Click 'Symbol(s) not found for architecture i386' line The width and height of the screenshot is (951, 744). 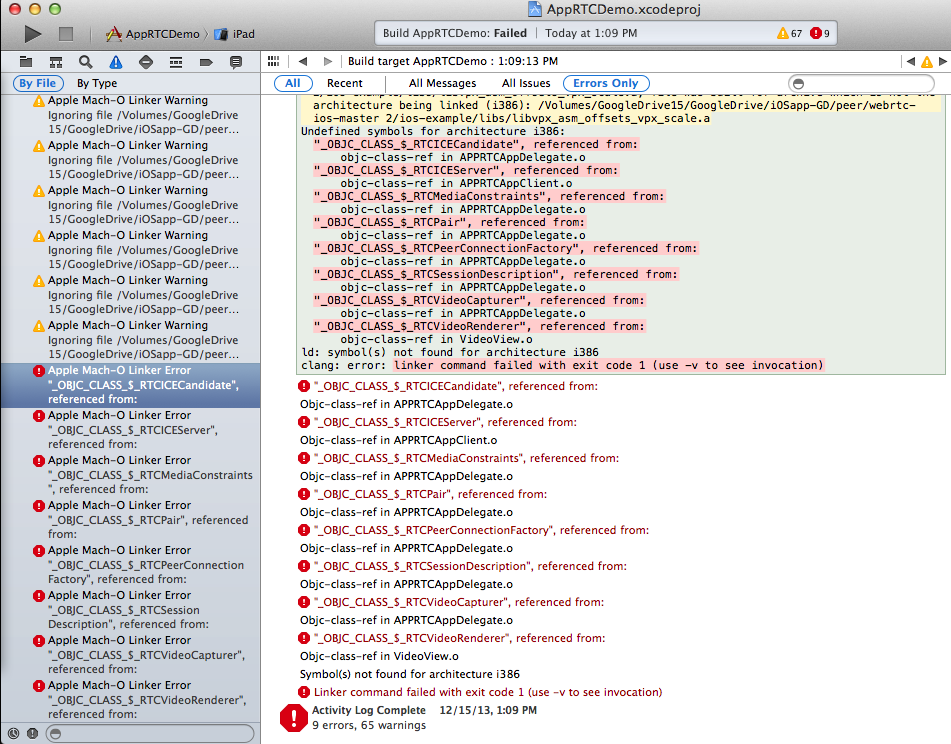[409, 674]
